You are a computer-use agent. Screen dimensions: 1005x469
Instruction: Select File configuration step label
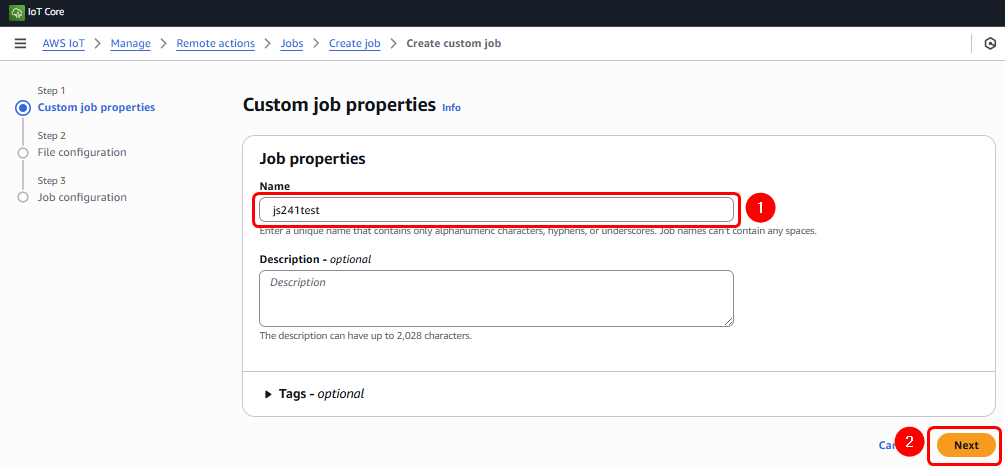[x=82, y=153]
